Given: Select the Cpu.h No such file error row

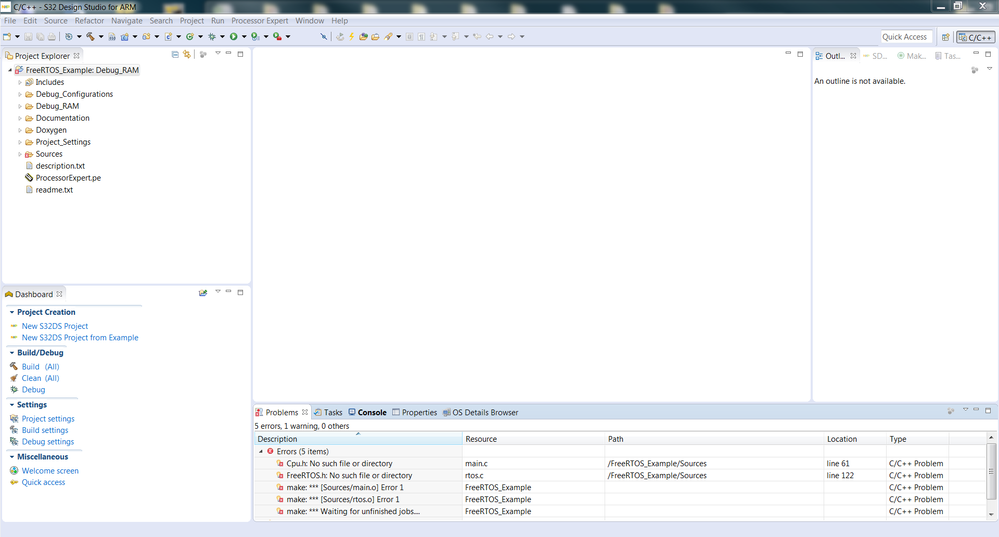Looking at the screenshot, I should pyautogui.click(x=621, y=463).
